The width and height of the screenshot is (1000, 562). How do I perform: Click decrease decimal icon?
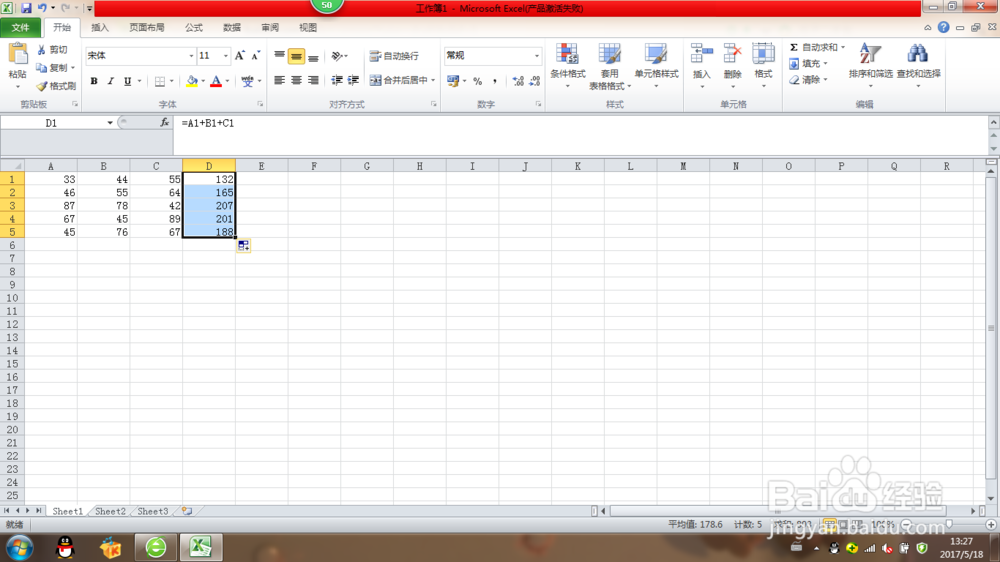pyautogui.click(x=534, y=81)
